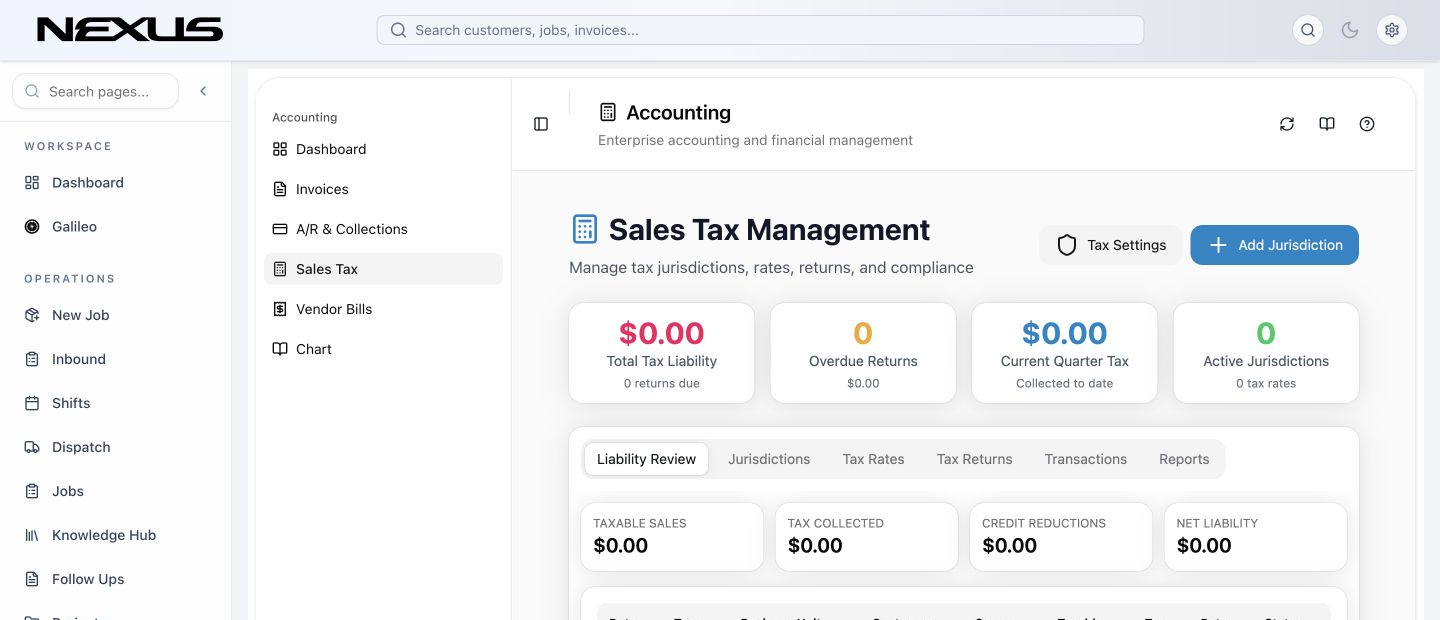Open settings gear icon
This screenshot has width=1440, height=620.
coord(1392,30)
